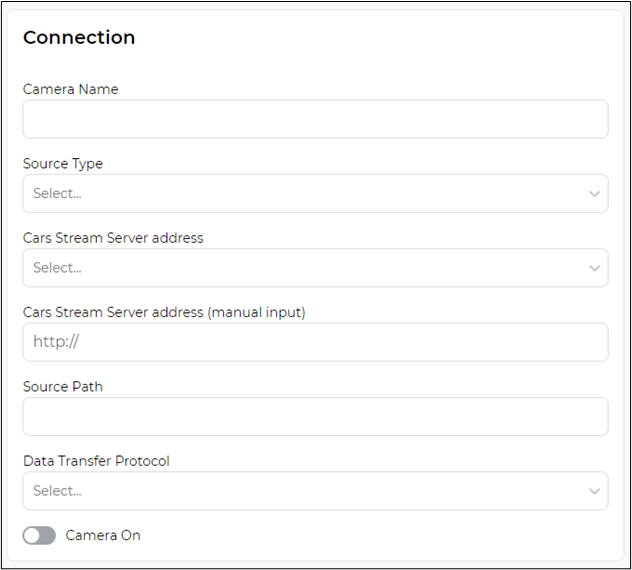This screenshot has height=570, width=632.
Task: Focus the manual input server address field
Action: point(315,342)
